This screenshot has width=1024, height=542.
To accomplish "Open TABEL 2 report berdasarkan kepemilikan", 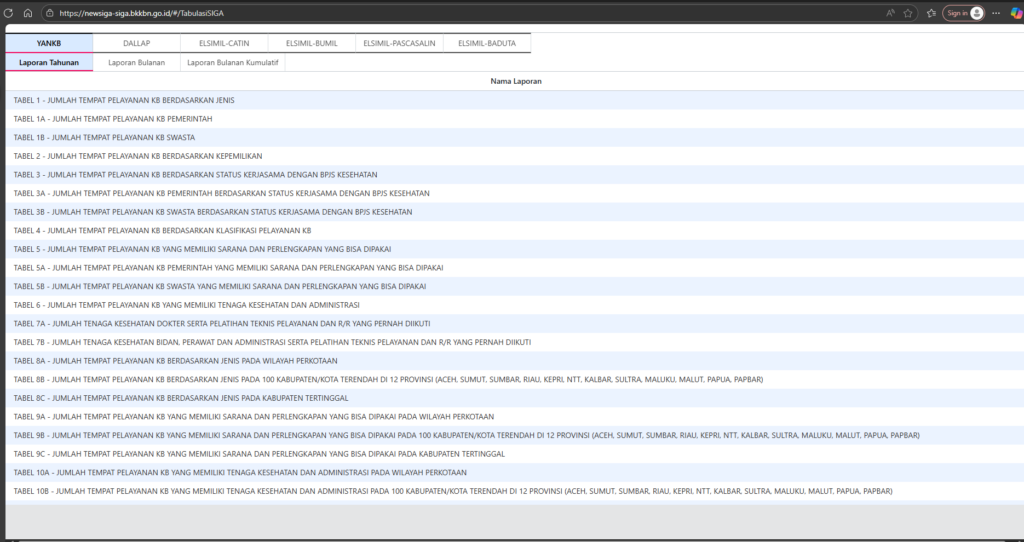I will tap(137, 156).
